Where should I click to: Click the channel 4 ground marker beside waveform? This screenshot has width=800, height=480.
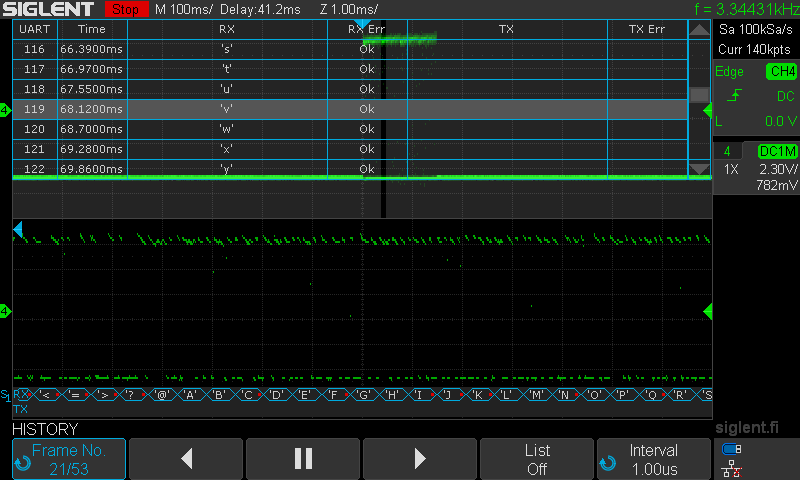tap(5, 311)
